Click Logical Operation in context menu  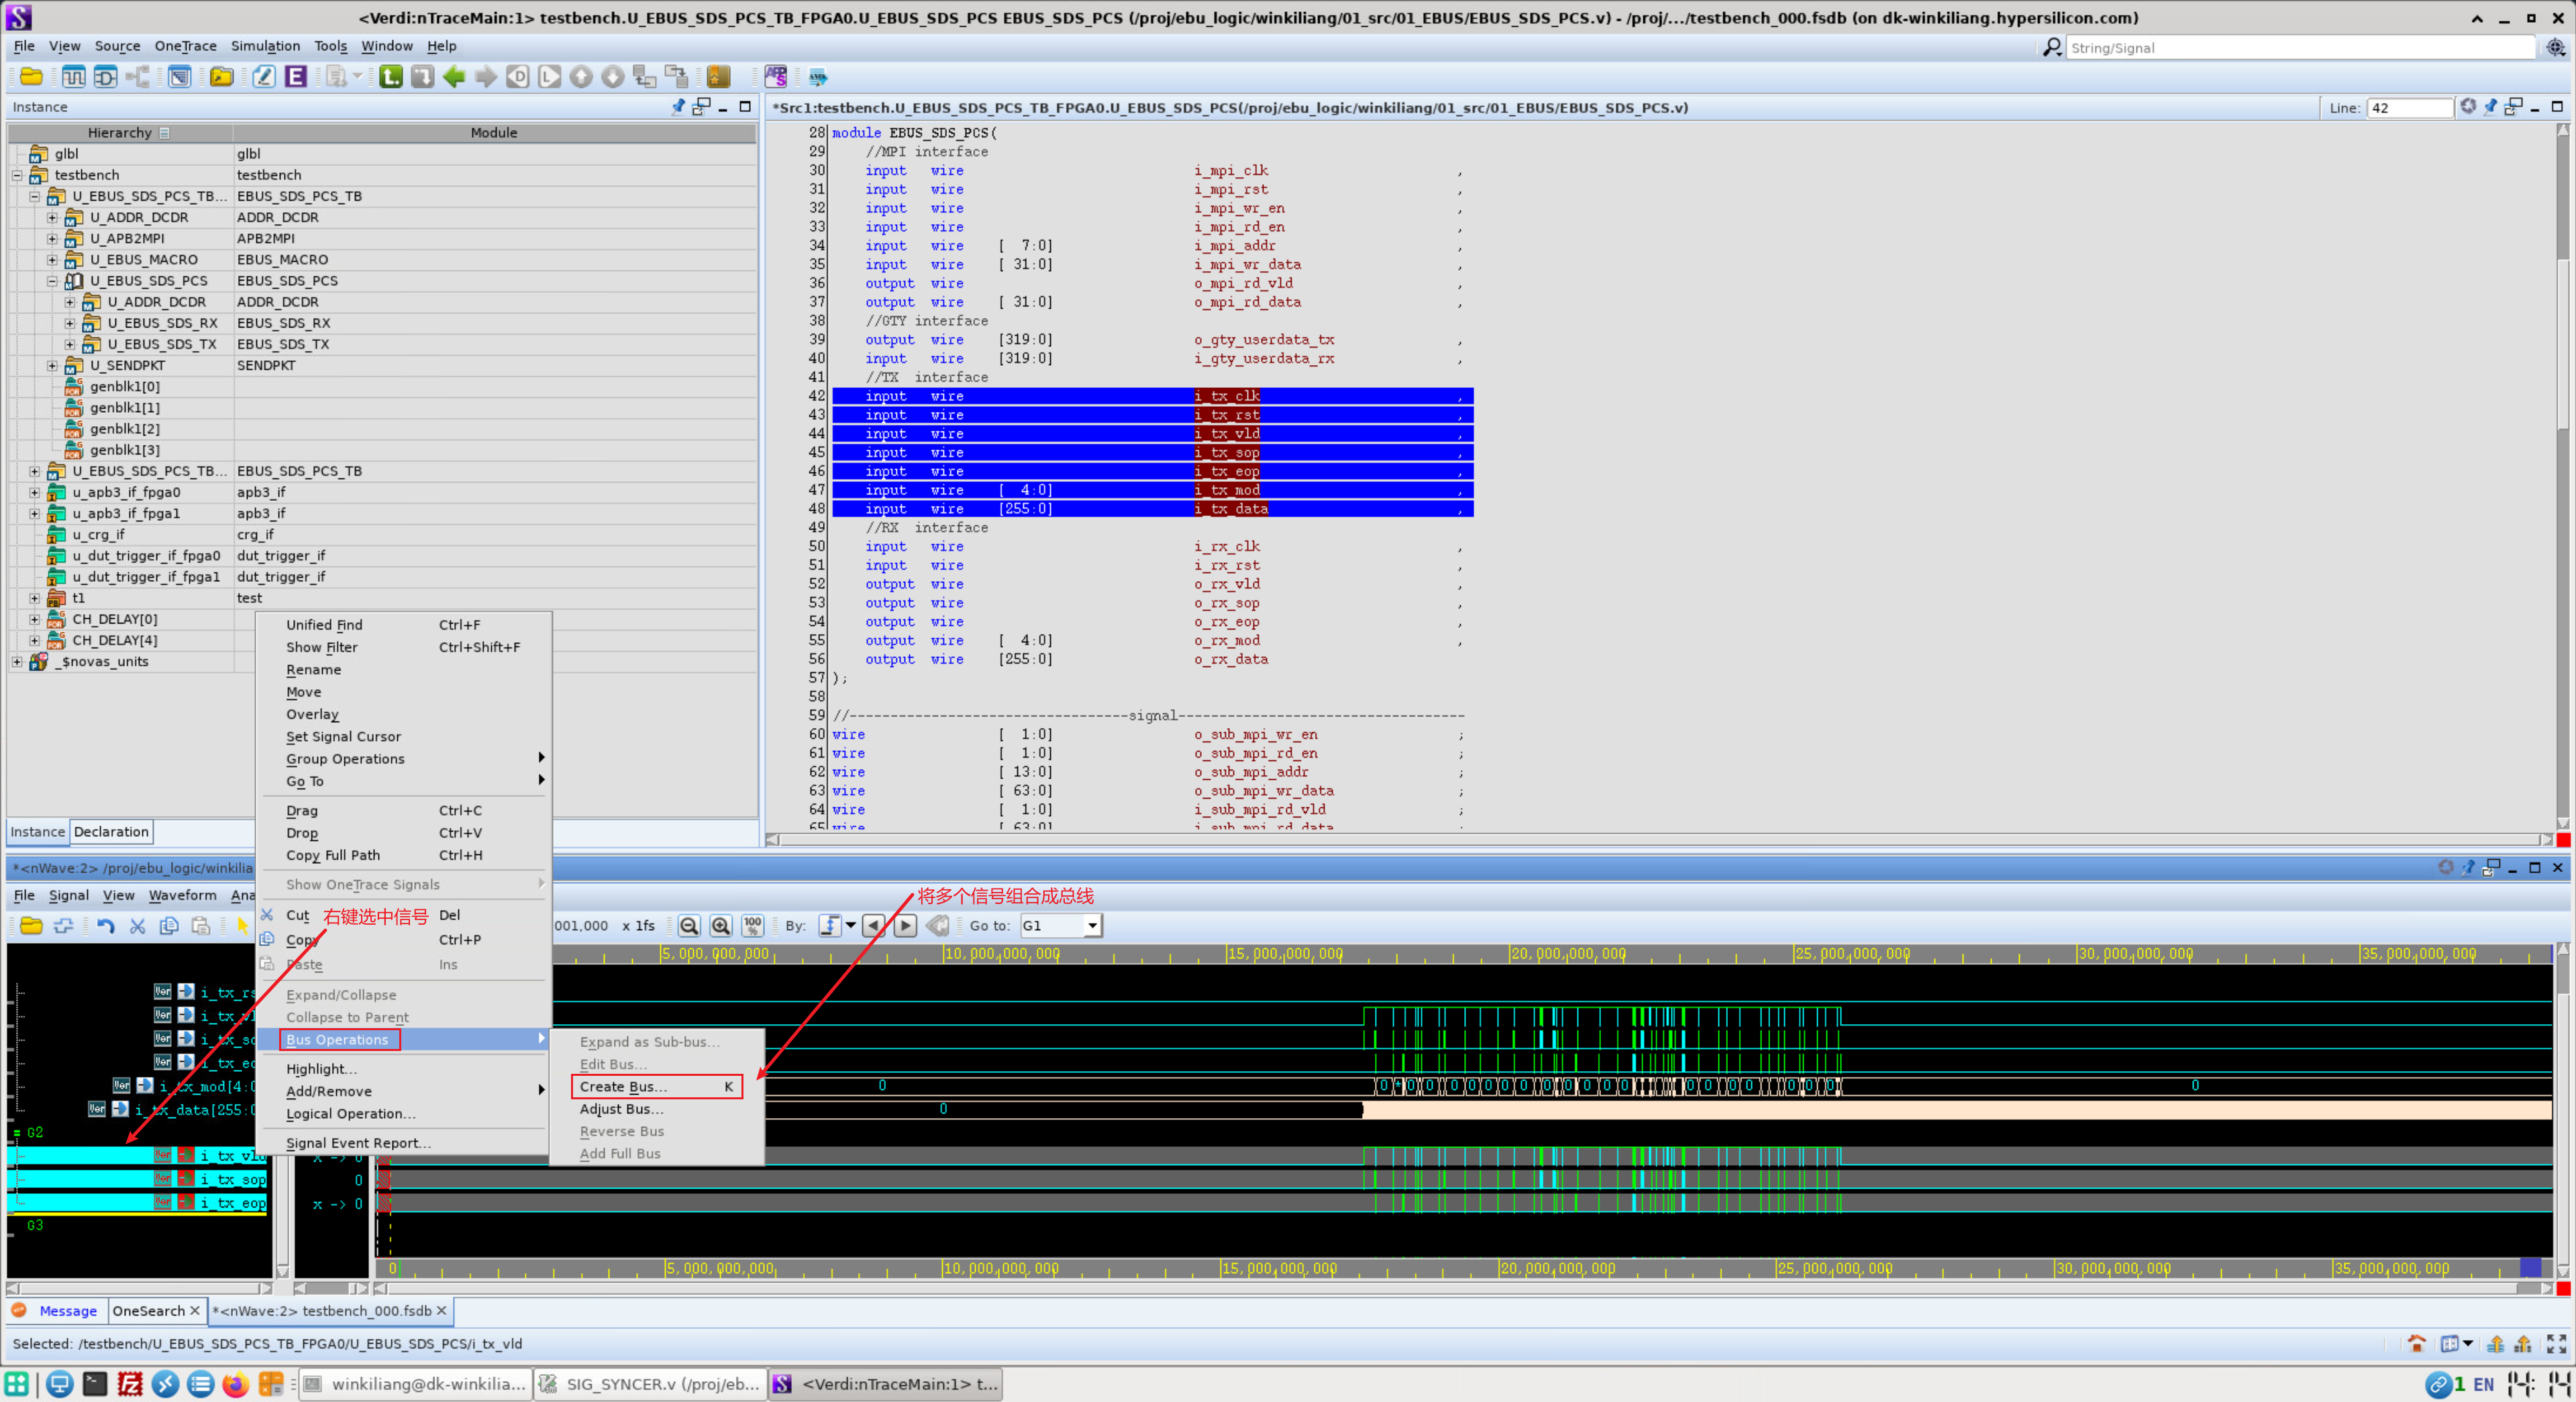350,1114
